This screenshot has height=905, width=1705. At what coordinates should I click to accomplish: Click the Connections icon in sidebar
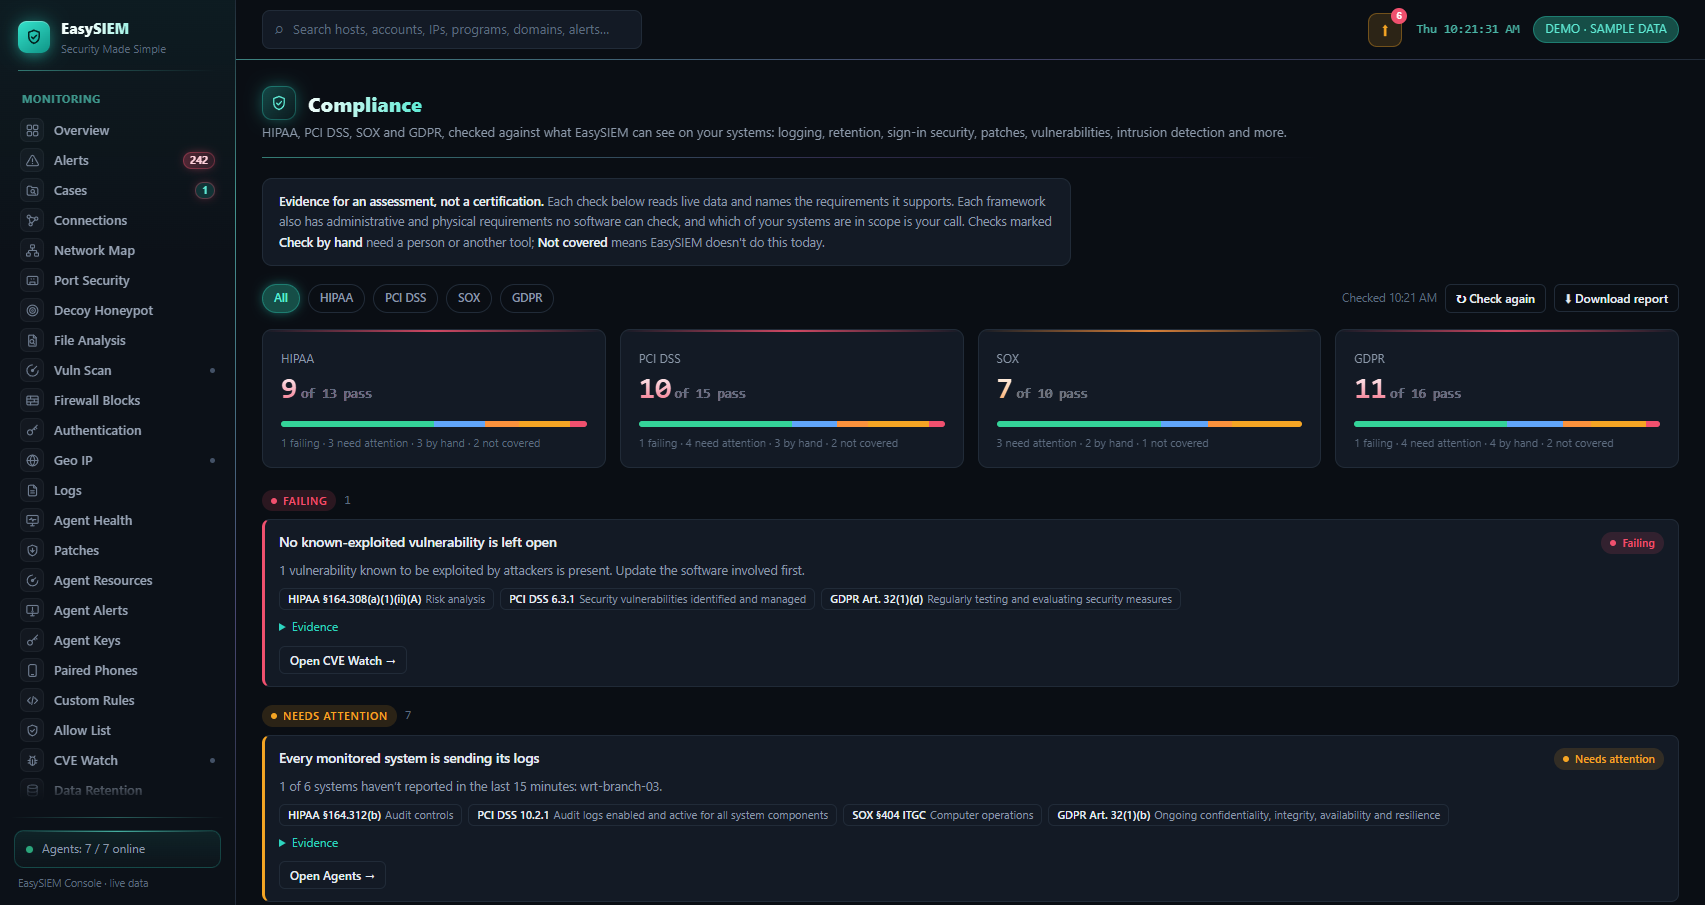33,221
